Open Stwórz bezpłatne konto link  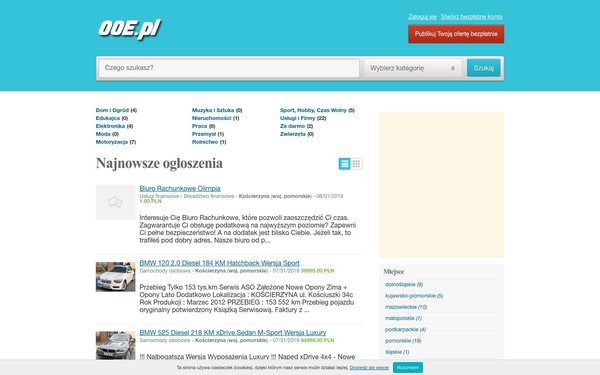[x=471, y=16]
